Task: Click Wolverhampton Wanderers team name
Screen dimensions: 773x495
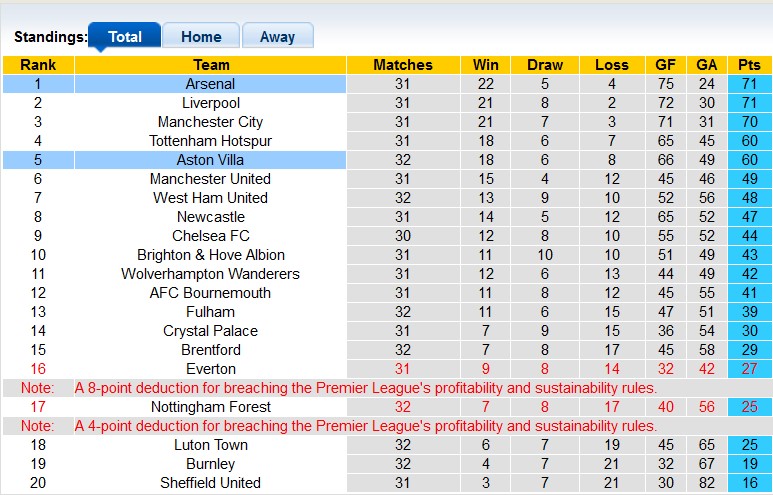Action: click(x=211, y=274)
